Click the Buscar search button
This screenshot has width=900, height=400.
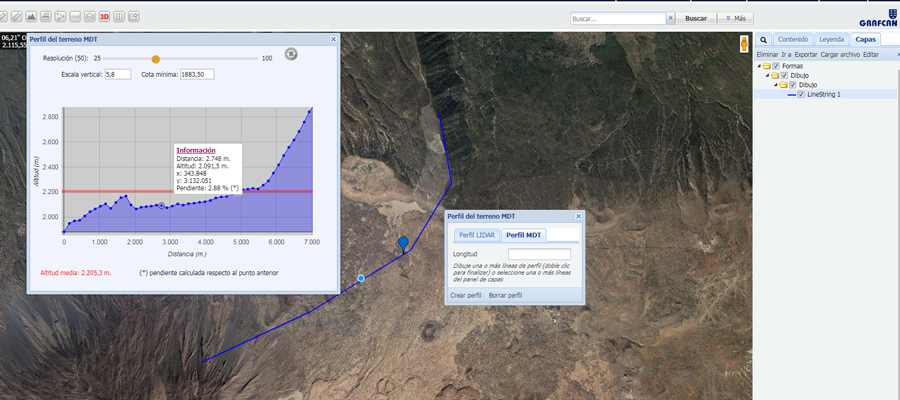pos(696,18)
